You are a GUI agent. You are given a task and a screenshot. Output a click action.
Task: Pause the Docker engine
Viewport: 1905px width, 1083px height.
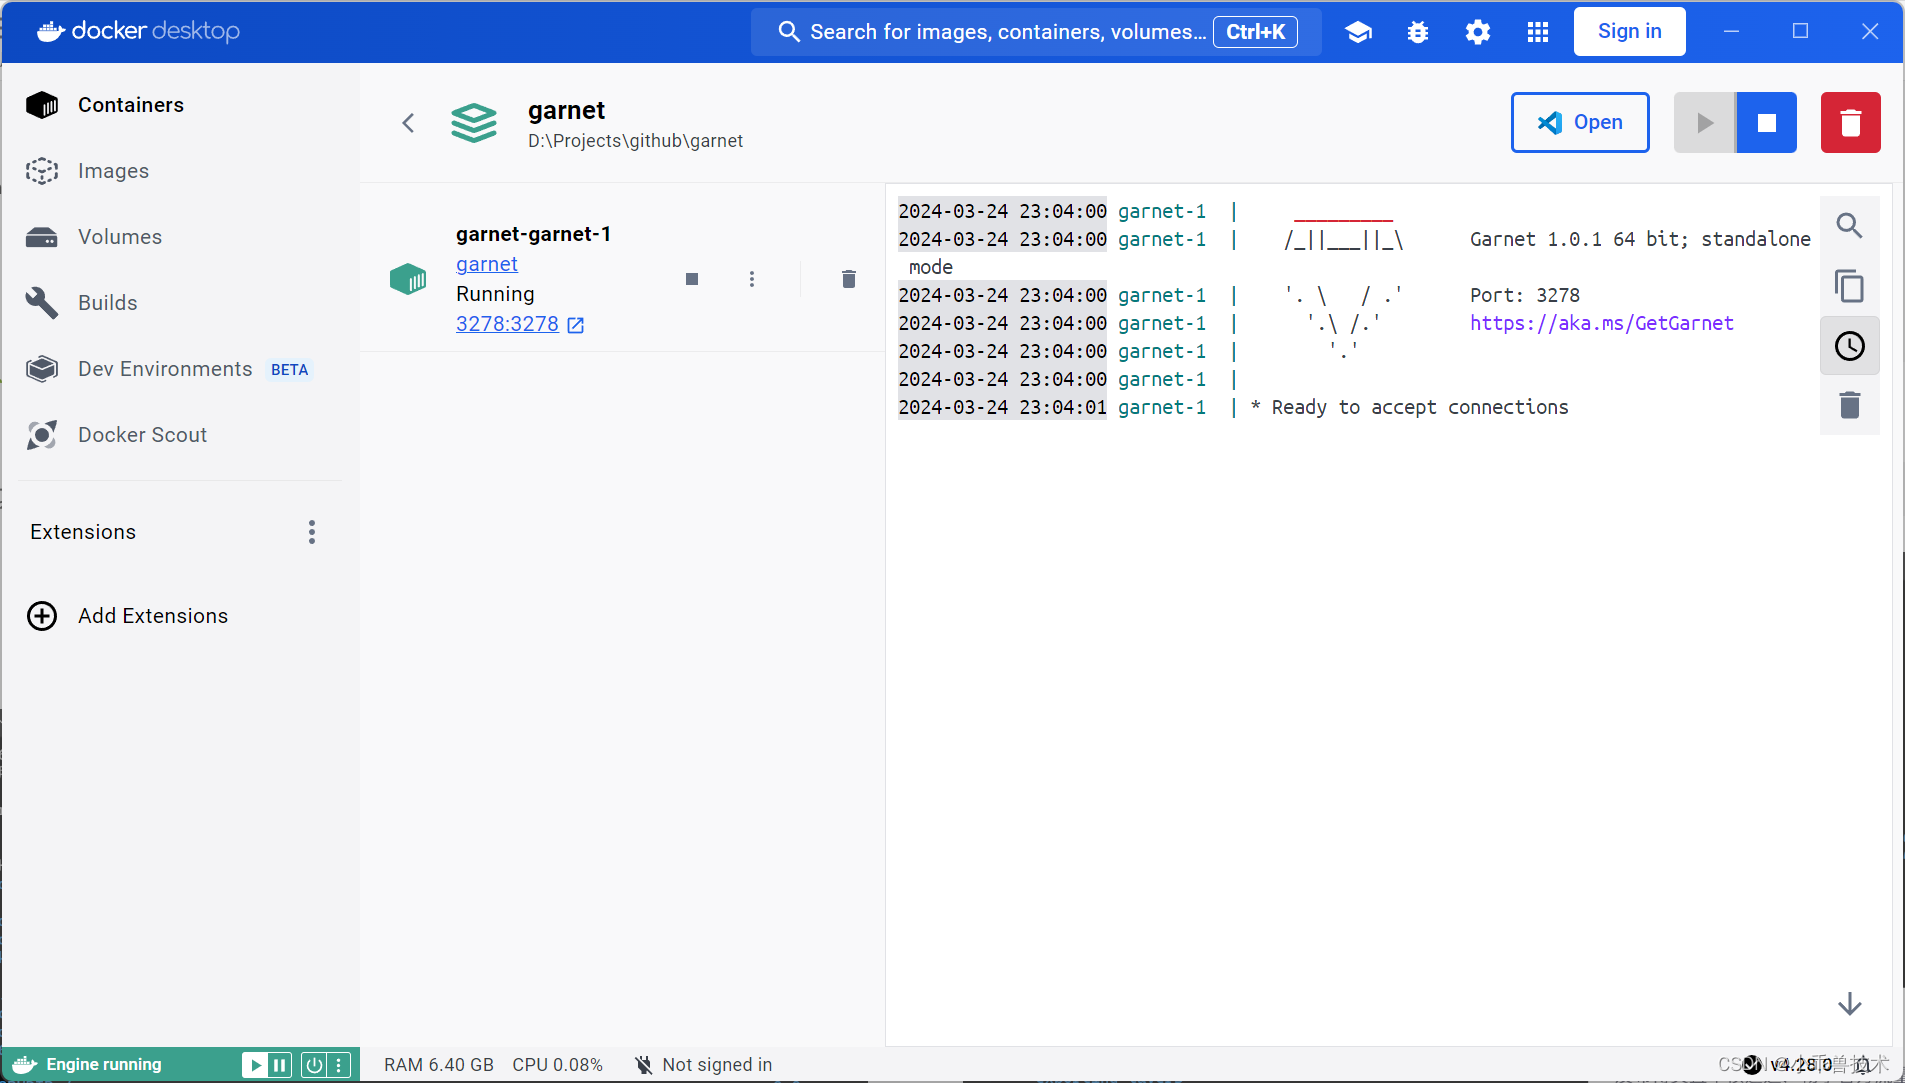tap(278, 1064)
